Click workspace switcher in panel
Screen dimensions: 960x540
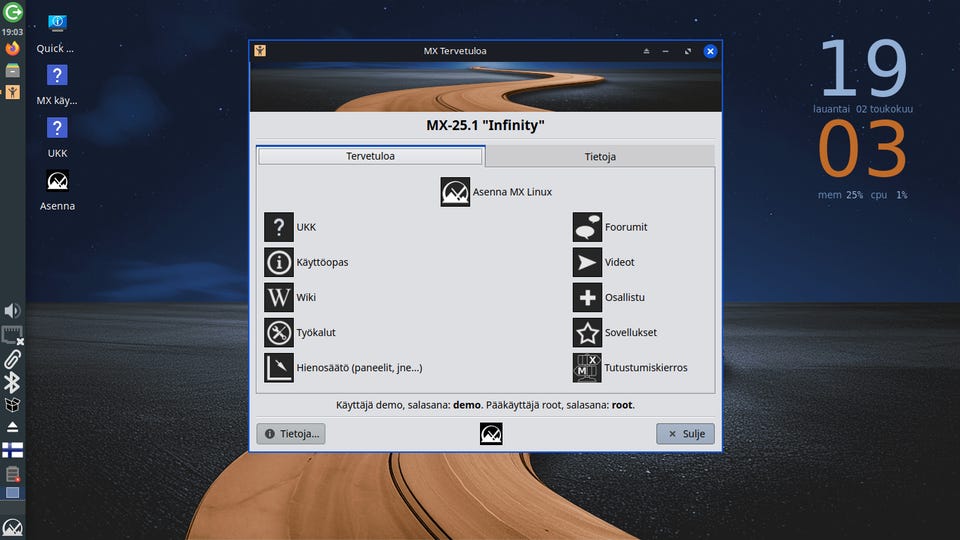point(12,493)
